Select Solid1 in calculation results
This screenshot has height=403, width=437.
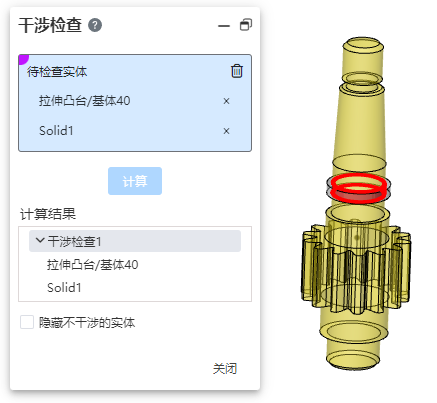click(x=64, y=288)
